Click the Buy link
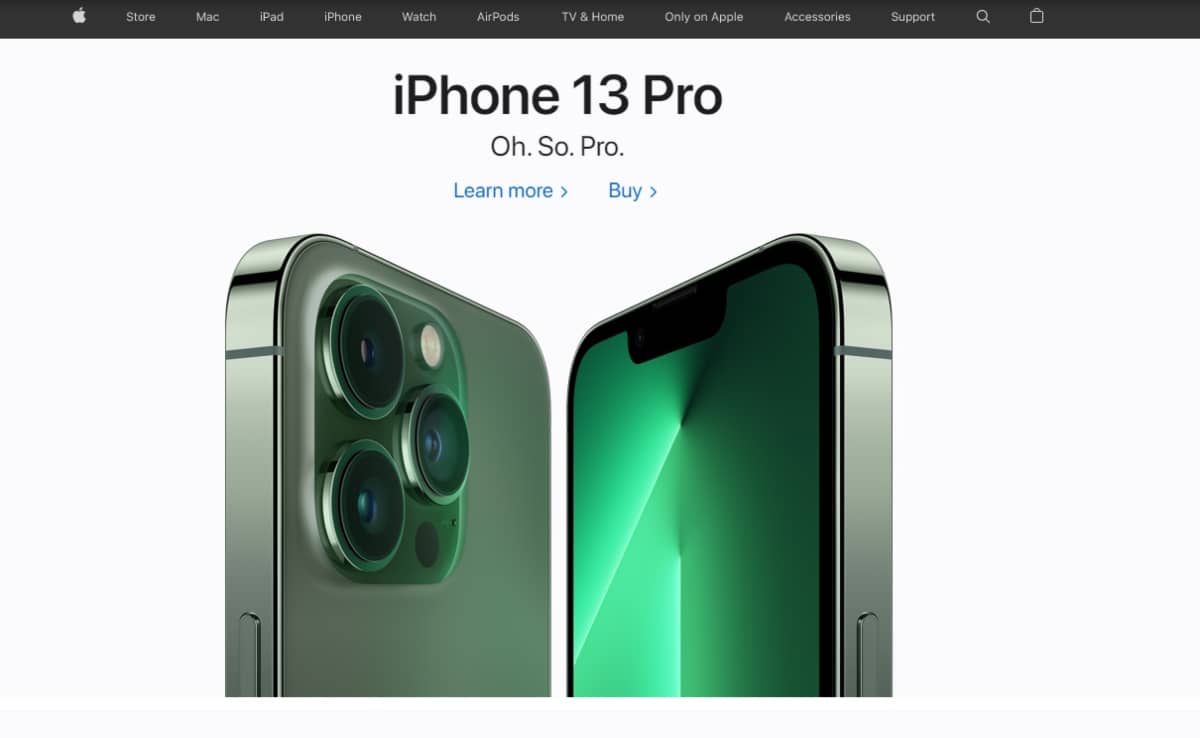The image size is (1200, 738). point(625,191)
